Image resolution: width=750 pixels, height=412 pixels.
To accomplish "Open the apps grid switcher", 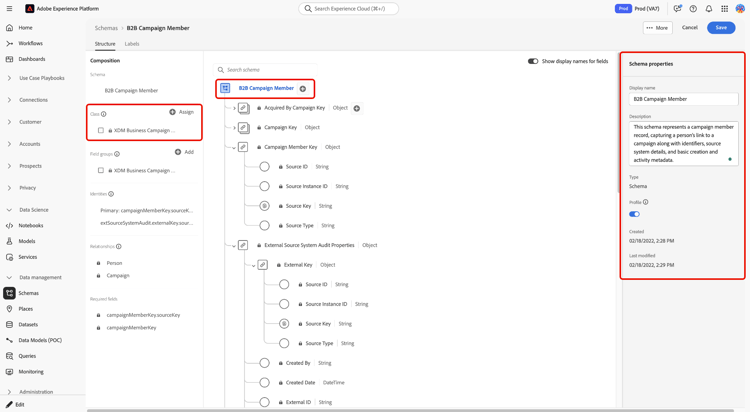I will coord(725,9).
